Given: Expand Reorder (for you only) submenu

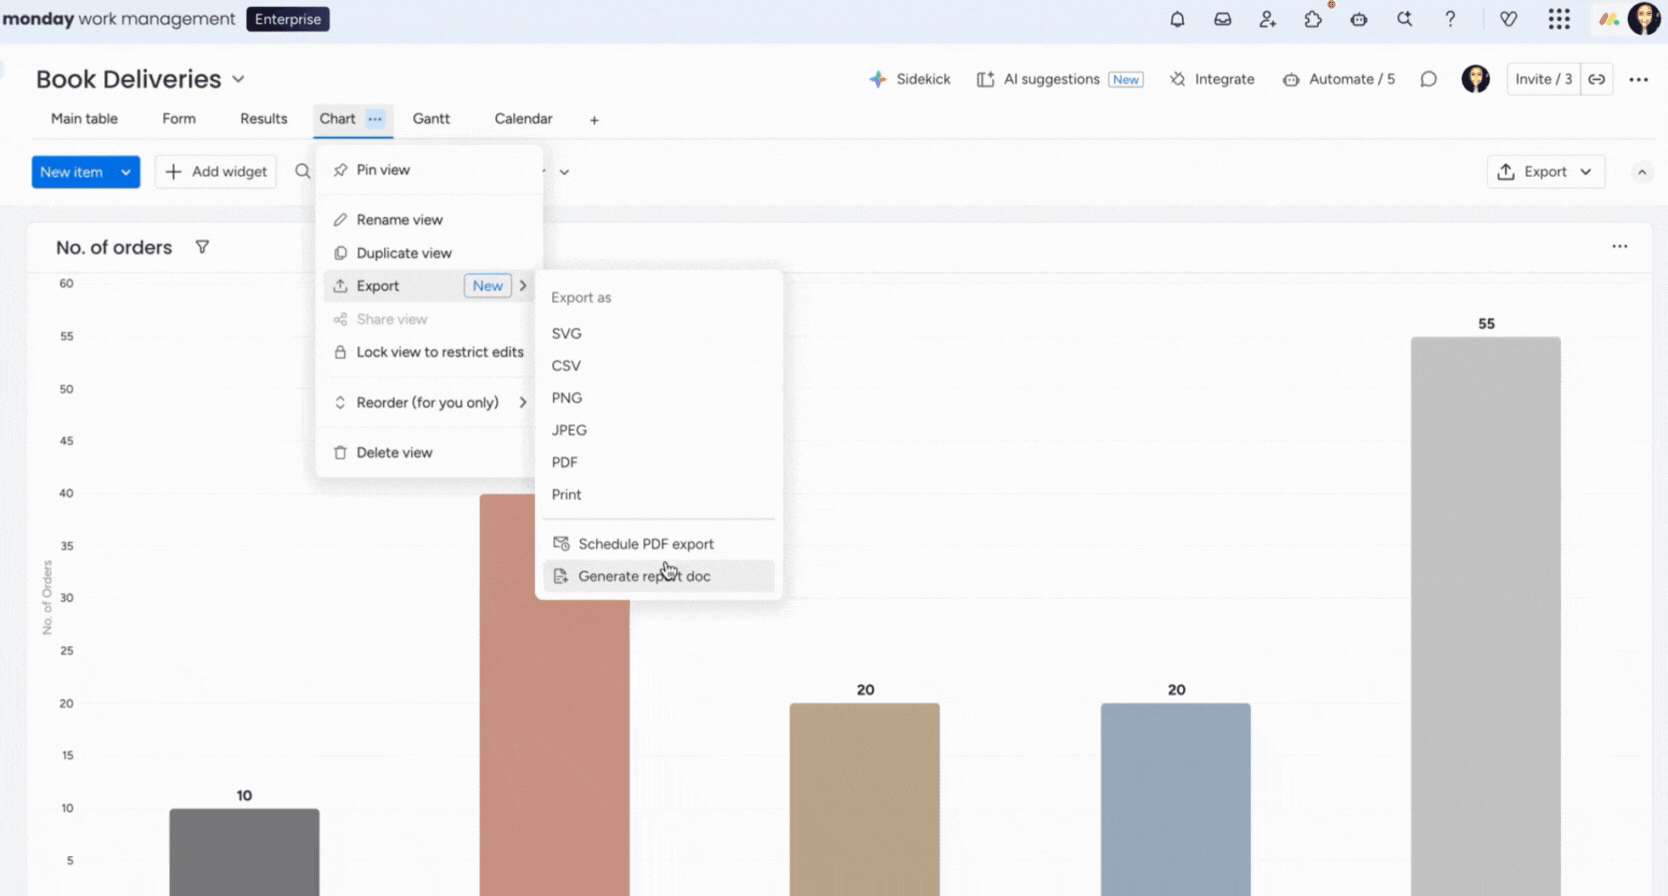Looking at the screenshot, I should pos(429,402).
